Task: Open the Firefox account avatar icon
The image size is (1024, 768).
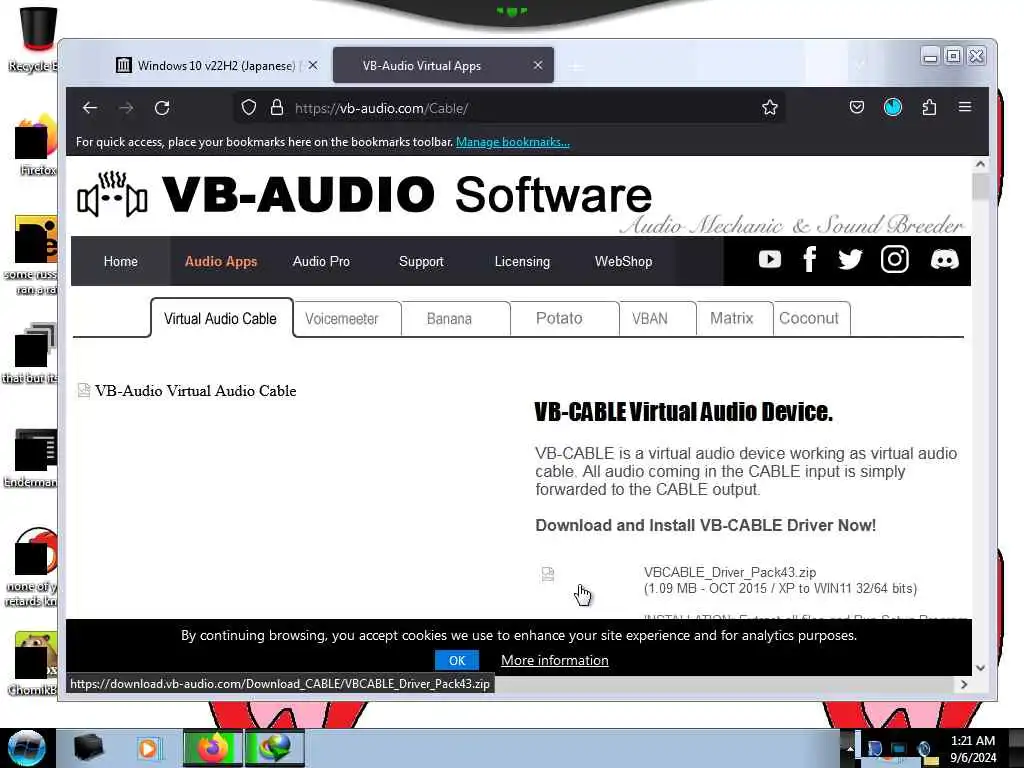Action: [x=893, y=107]
